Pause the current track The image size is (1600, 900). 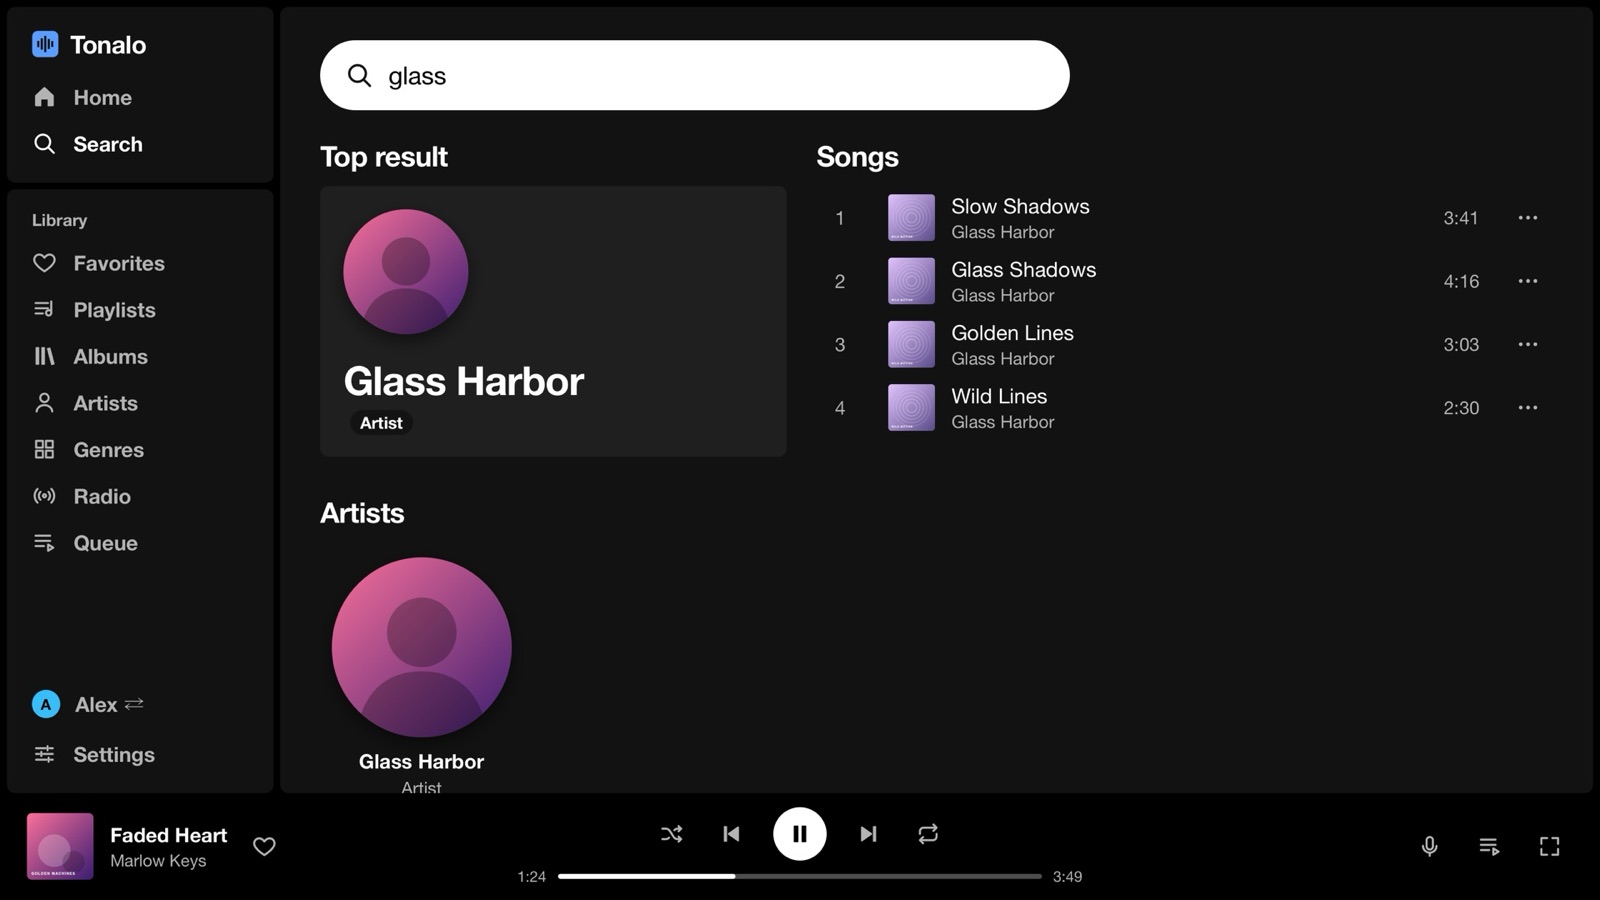click(x=800, y=834)
